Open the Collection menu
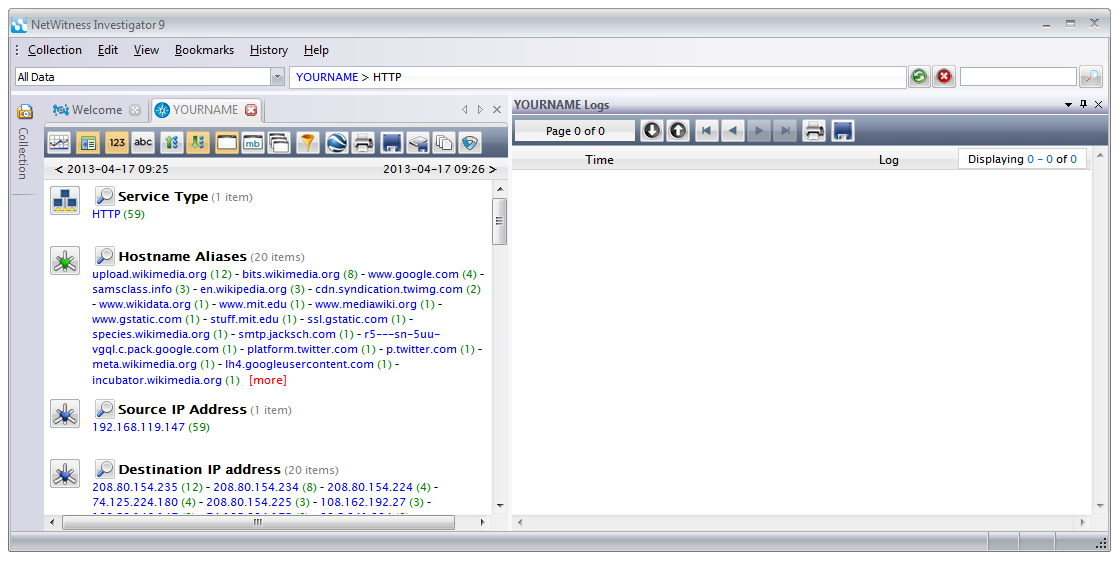 55,50
